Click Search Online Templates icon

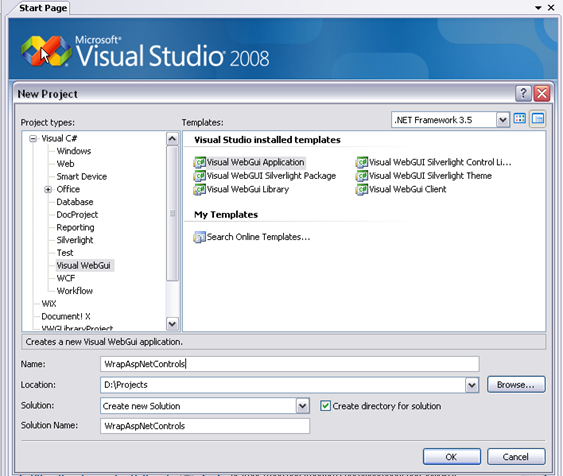tap(199, 237)
